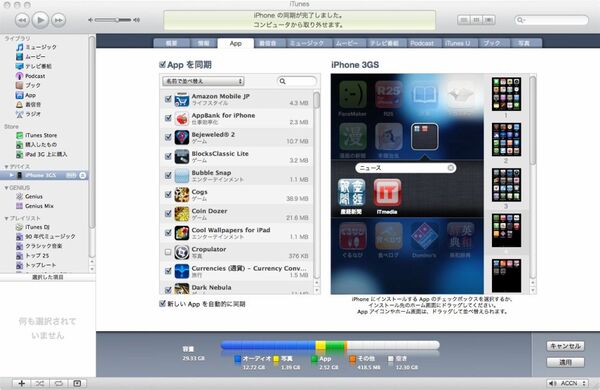
Task: Uncheck Bubble Snap checkbox
Action: (168, 176)
